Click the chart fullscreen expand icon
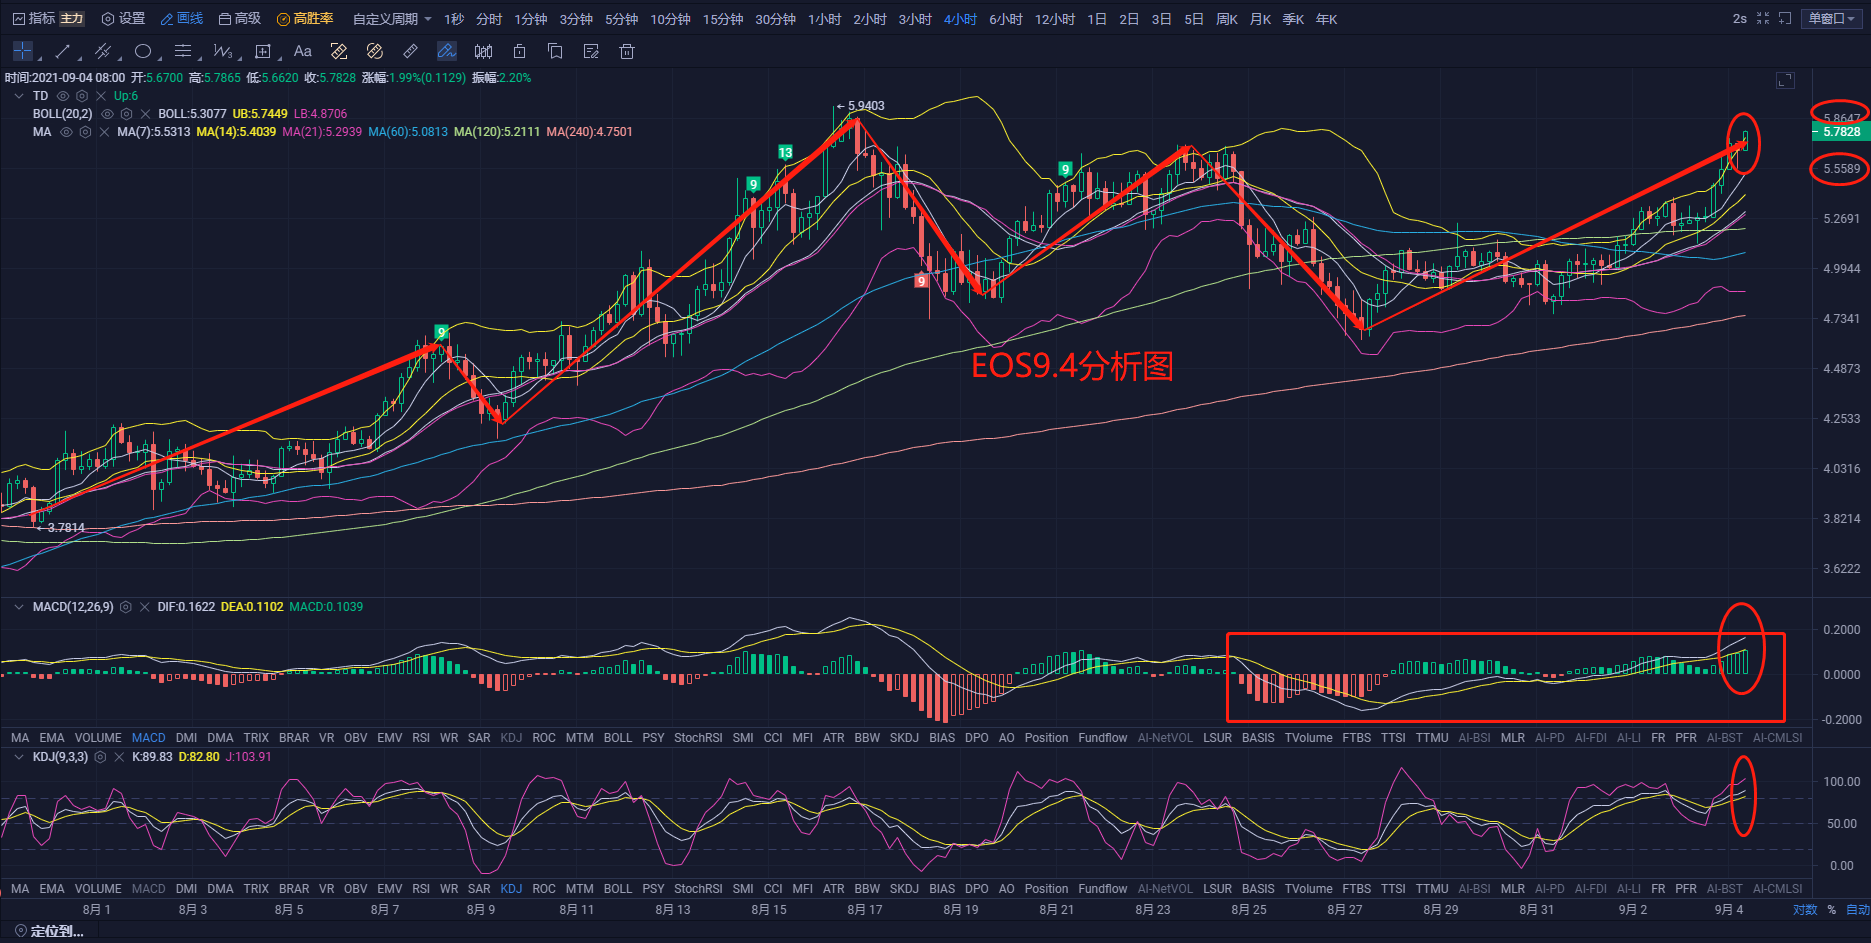 1785,81
